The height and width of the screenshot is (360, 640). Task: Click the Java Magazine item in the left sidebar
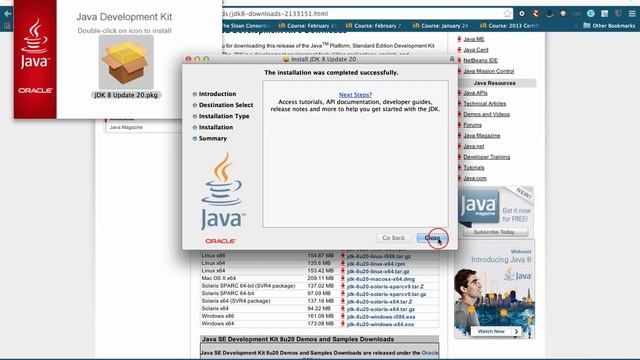click(x=126, y=127)
